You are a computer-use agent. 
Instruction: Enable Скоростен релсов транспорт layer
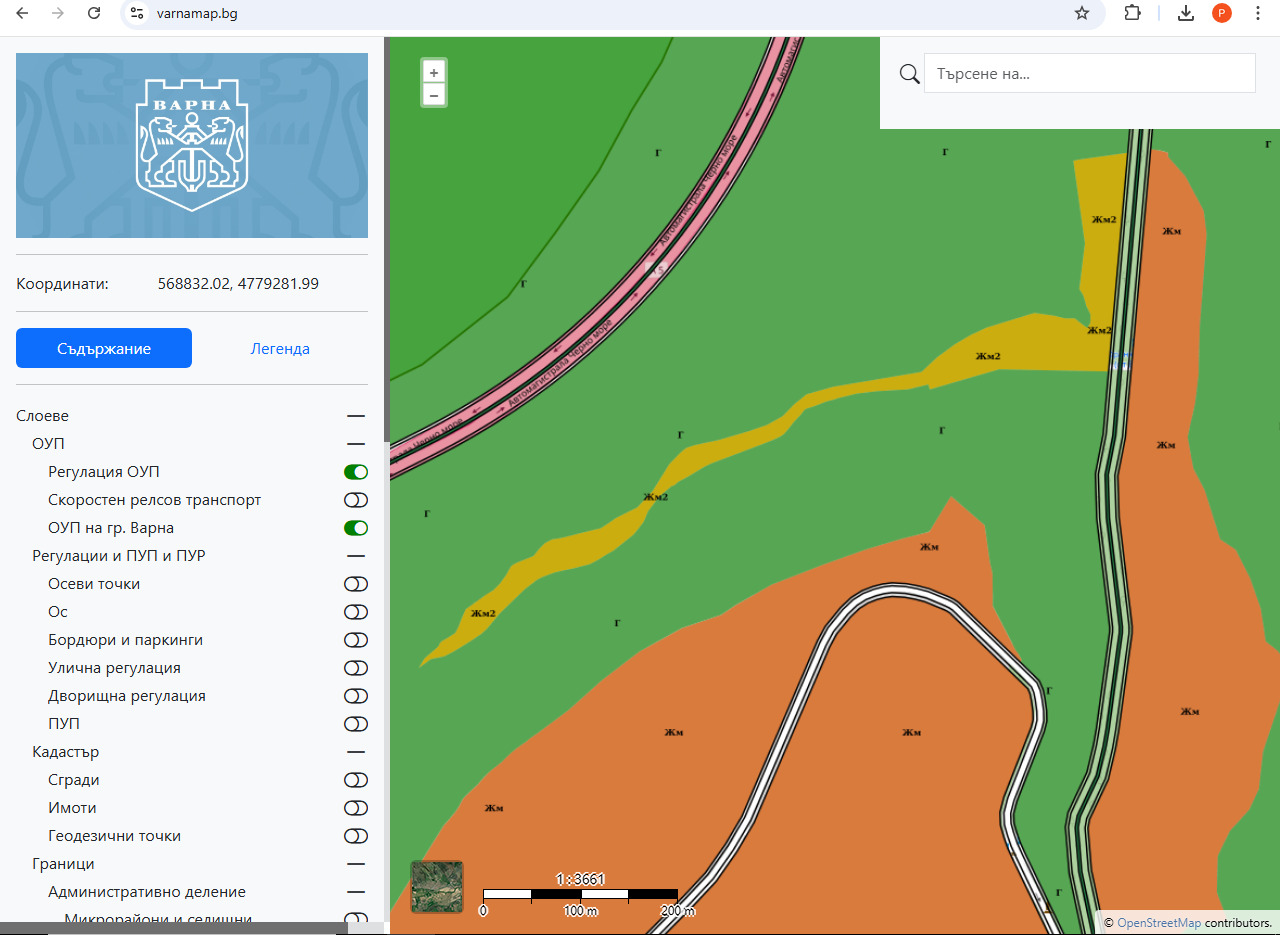355,500
